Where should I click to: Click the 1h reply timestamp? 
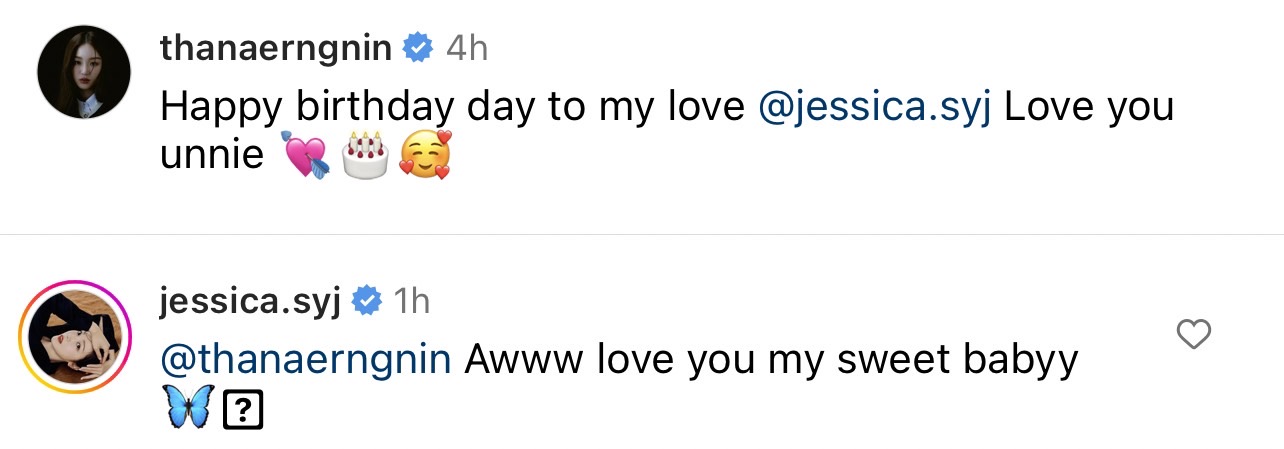click(412, 300)
